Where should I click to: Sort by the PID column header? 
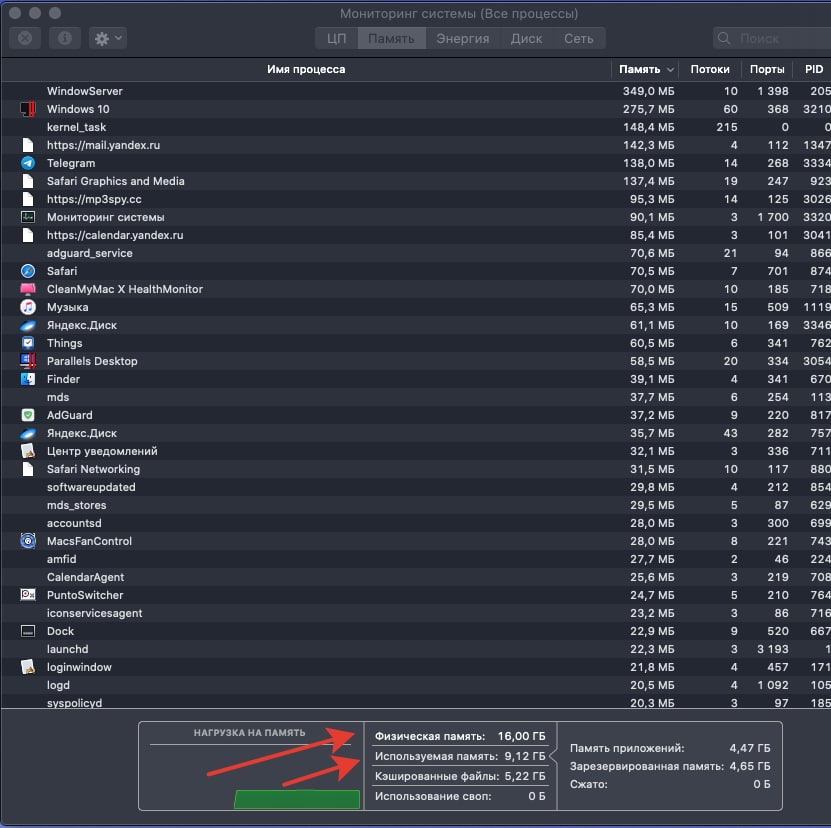[x=814, y=69]
